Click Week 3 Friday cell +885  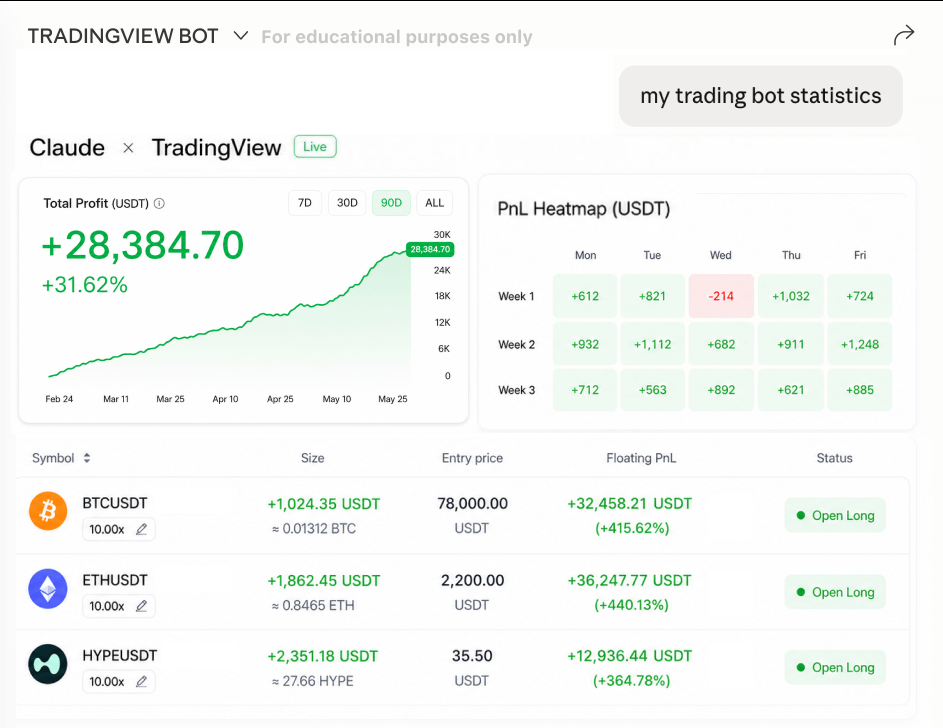point(860,390)
